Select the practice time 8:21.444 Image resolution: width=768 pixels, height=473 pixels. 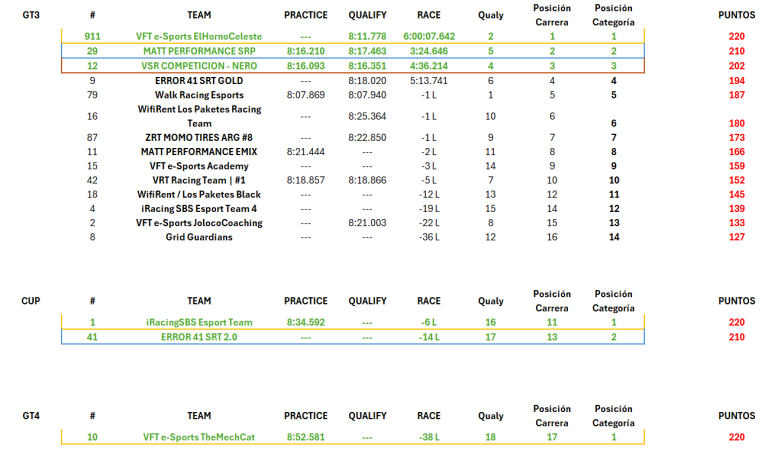306,151
